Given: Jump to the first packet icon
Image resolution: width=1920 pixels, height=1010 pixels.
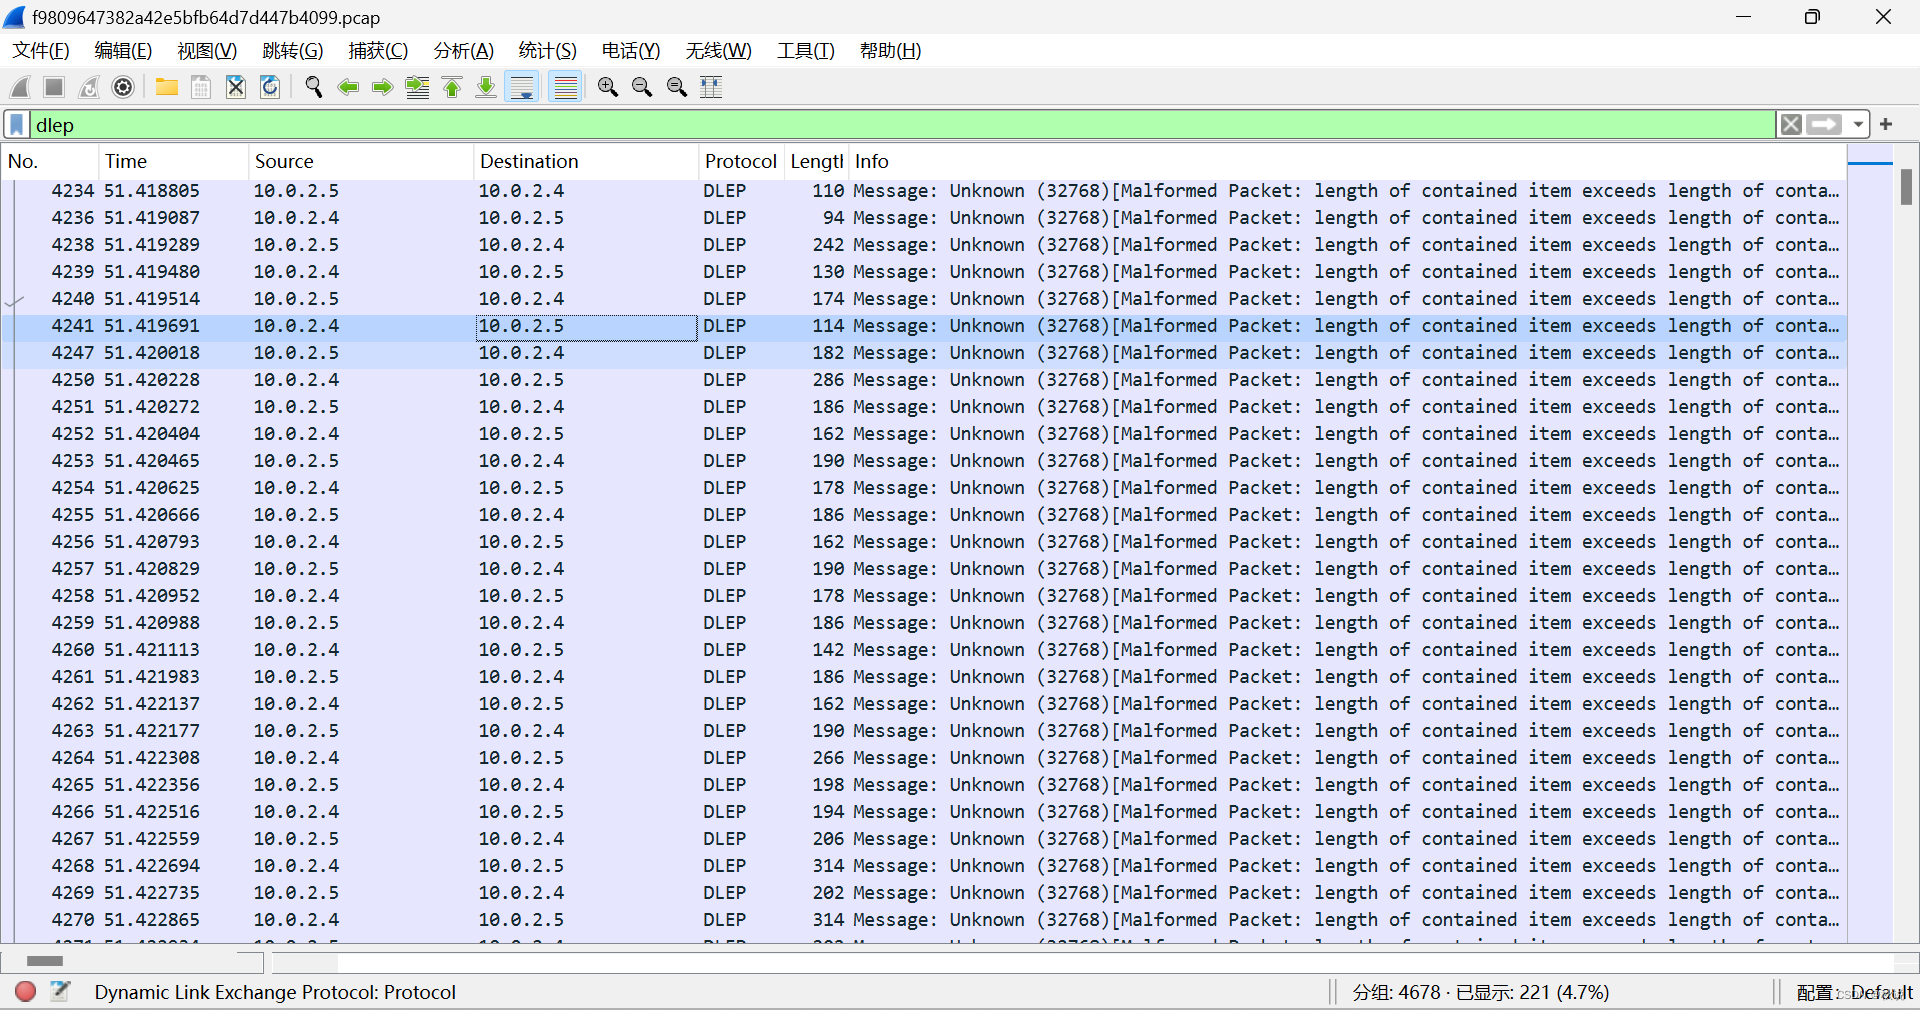Looking at the screenshot, I should (451, 87).
